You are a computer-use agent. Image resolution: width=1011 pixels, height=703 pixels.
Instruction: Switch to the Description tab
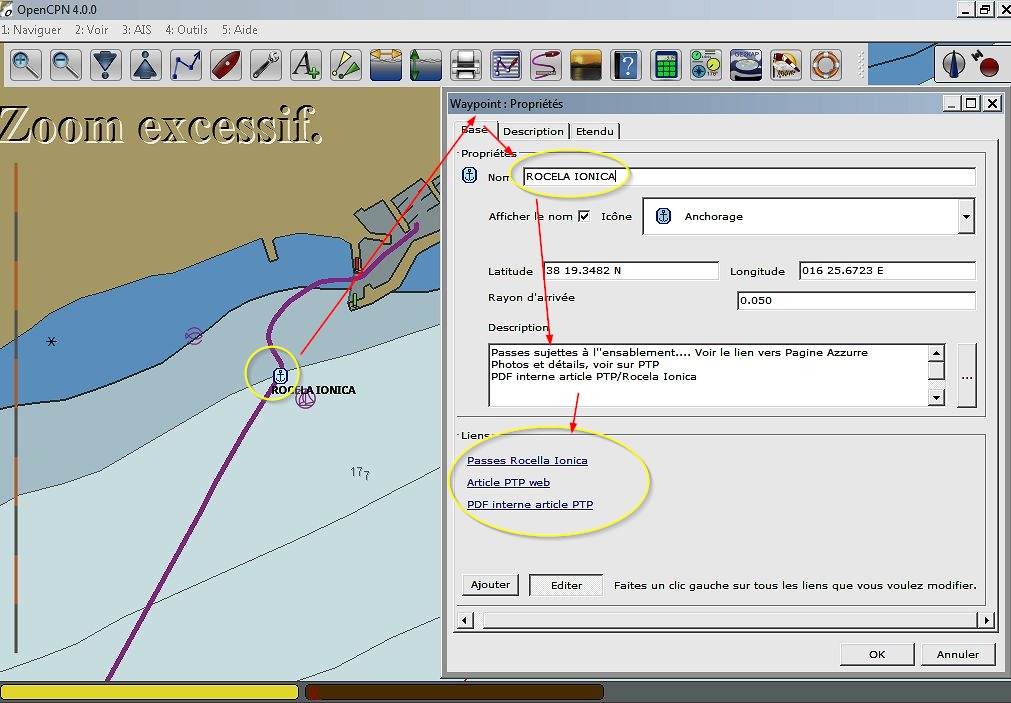coord(533,132)
